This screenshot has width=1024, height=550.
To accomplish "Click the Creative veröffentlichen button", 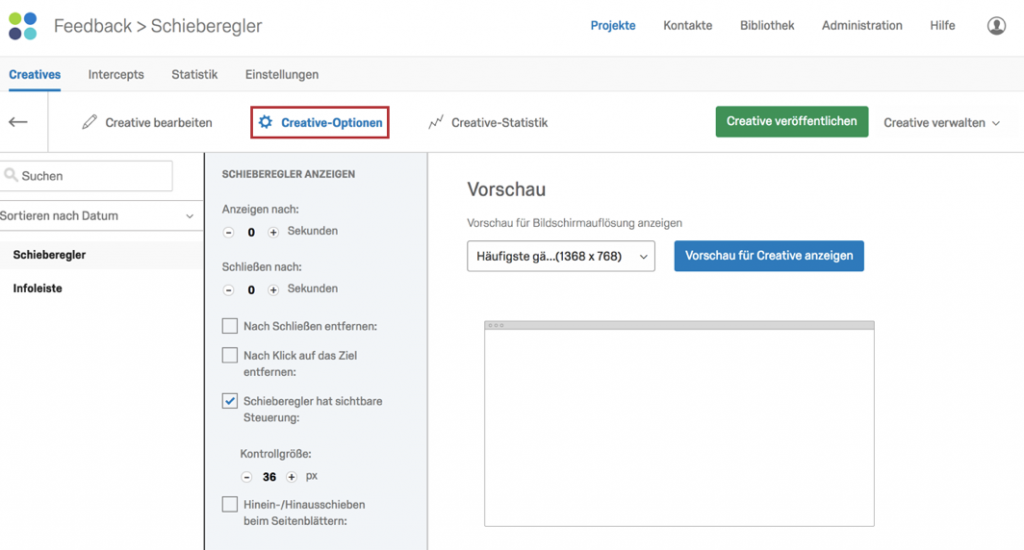I will [x=792, y=121].
